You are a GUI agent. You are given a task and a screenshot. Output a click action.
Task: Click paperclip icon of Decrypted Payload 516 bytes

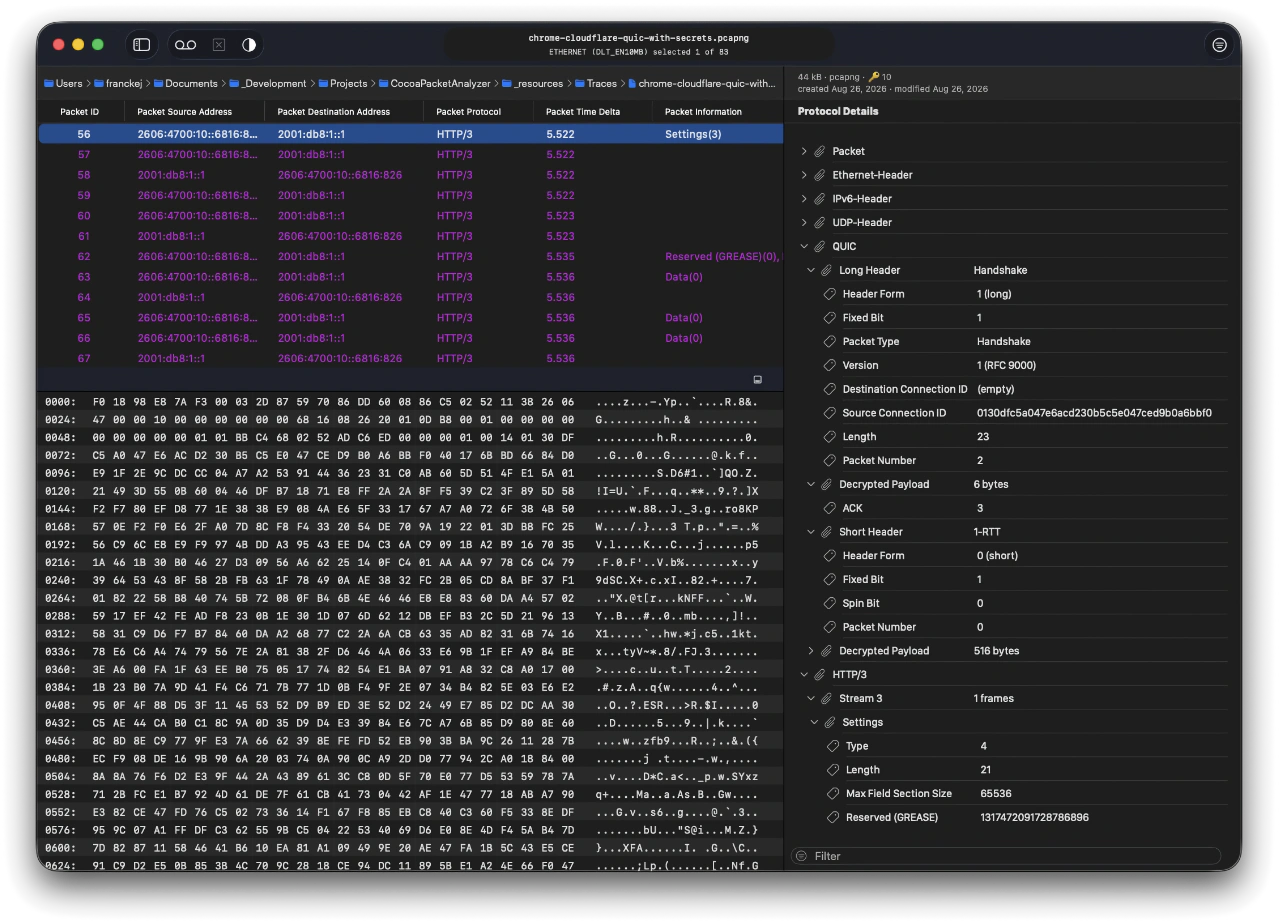click(x=827, y=651)
